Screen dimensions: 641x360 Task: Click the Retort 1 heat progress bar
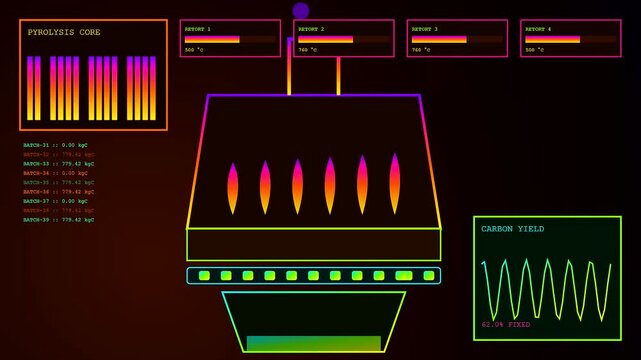(230, 40)
